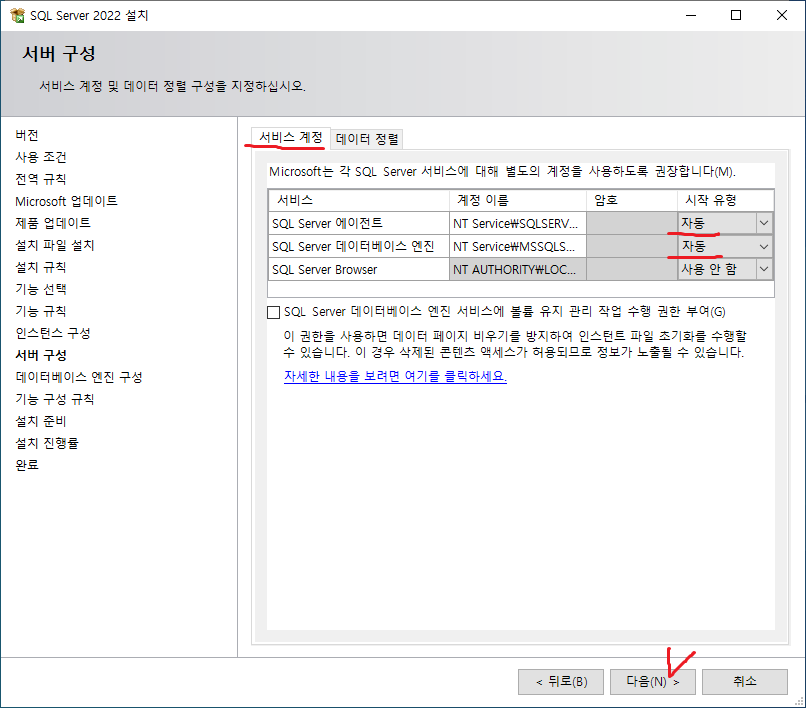Select the SQL Server 데이터베이스 엔진 account name cell

pyautogui.click(x=518, y=246)
